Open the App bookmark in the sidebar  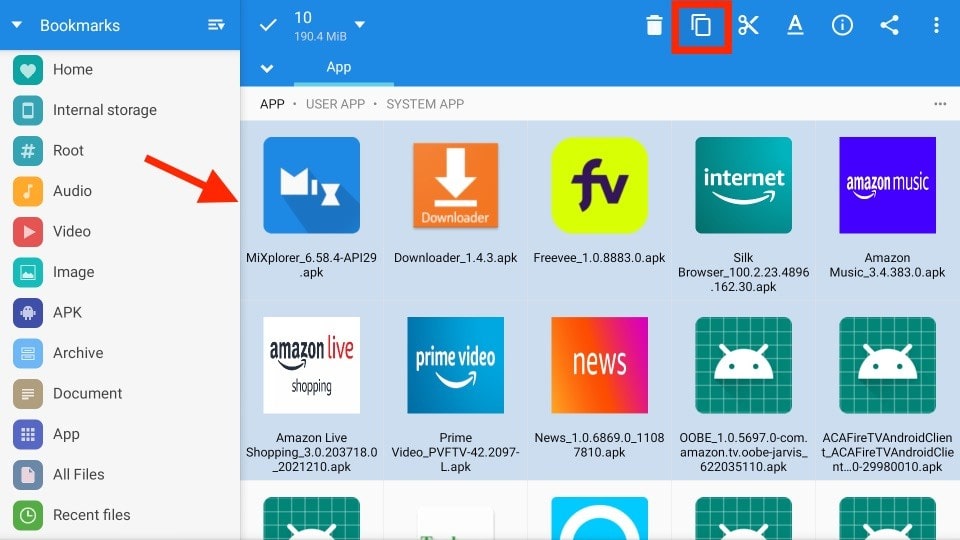coord(120,434)
